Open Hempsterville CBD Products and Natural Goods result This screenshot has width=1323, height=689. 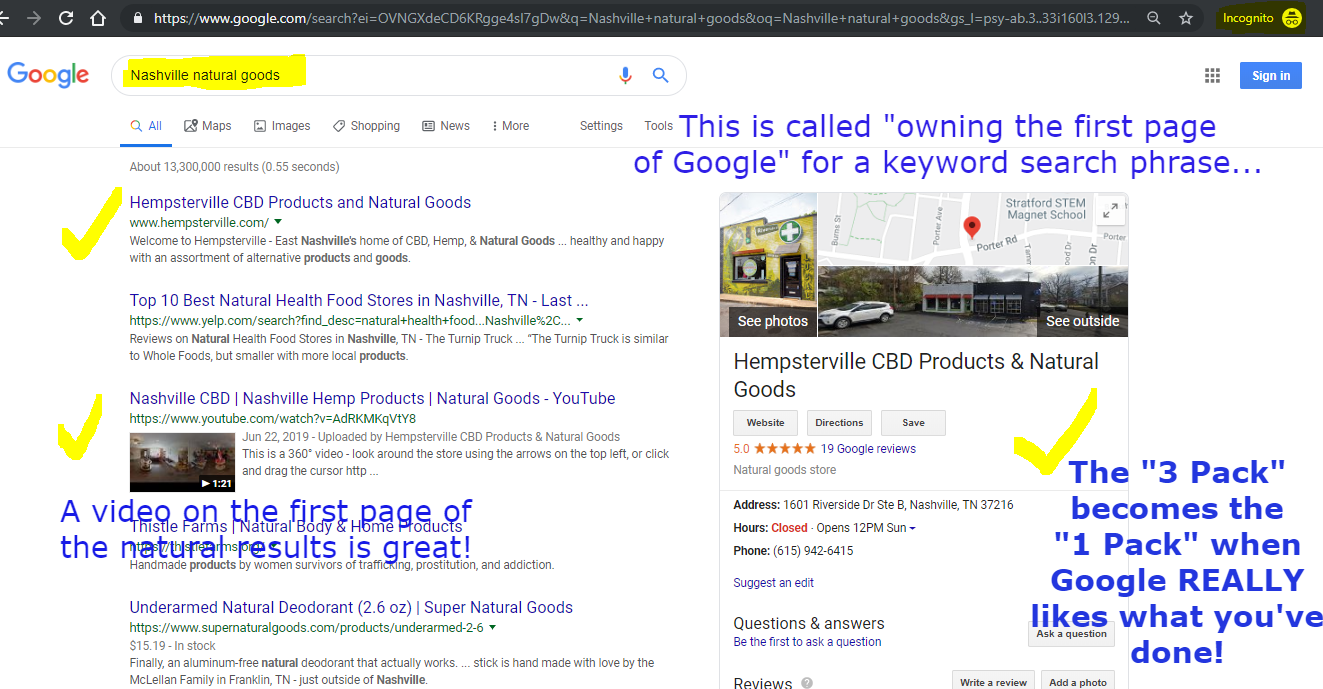300,203
